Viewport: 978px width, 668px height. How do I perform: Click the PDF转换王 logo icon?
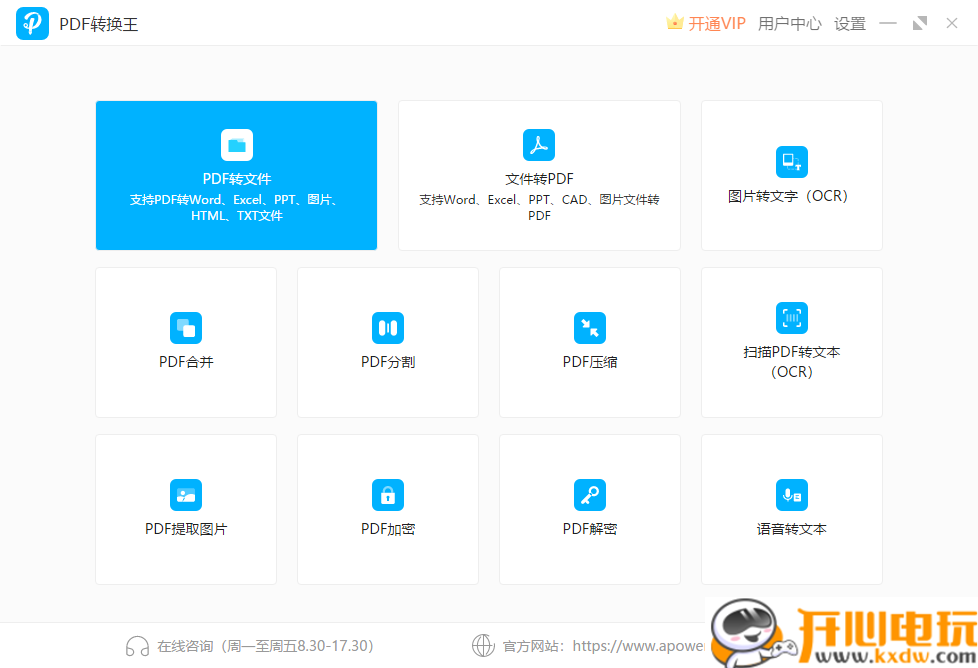(32, 22)
